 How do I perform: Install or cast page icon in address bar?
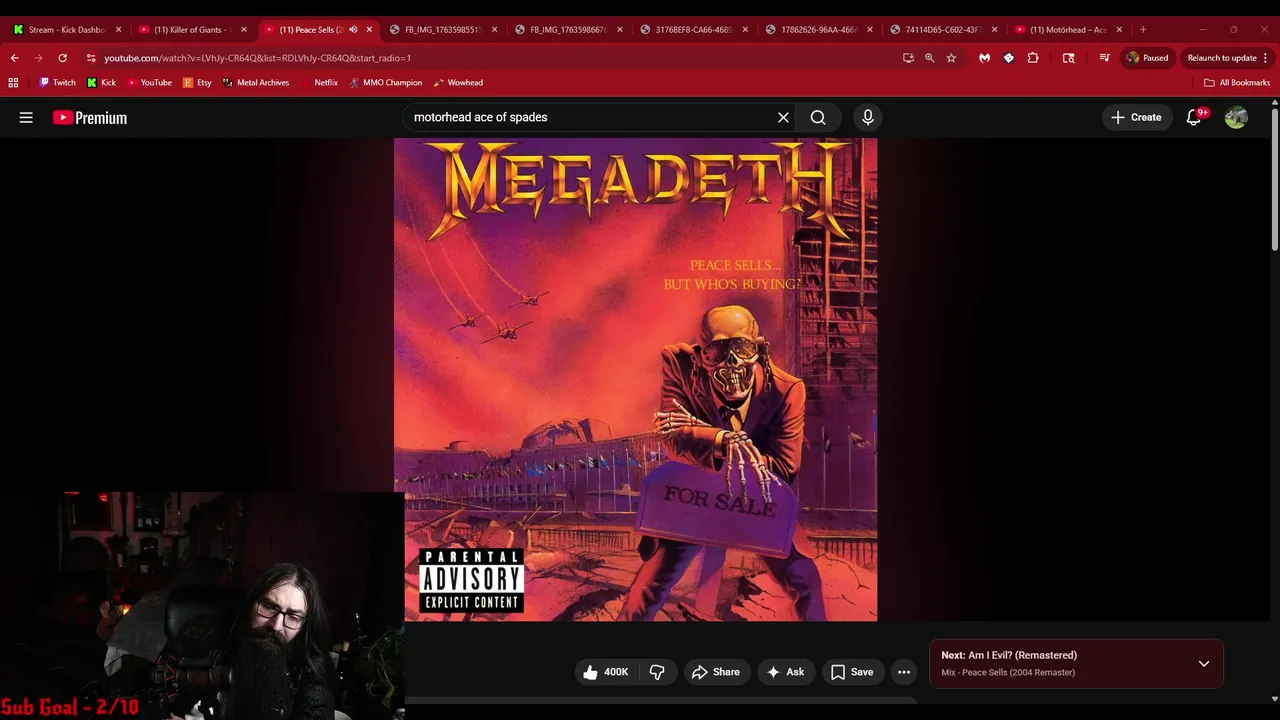coord(908,58)
